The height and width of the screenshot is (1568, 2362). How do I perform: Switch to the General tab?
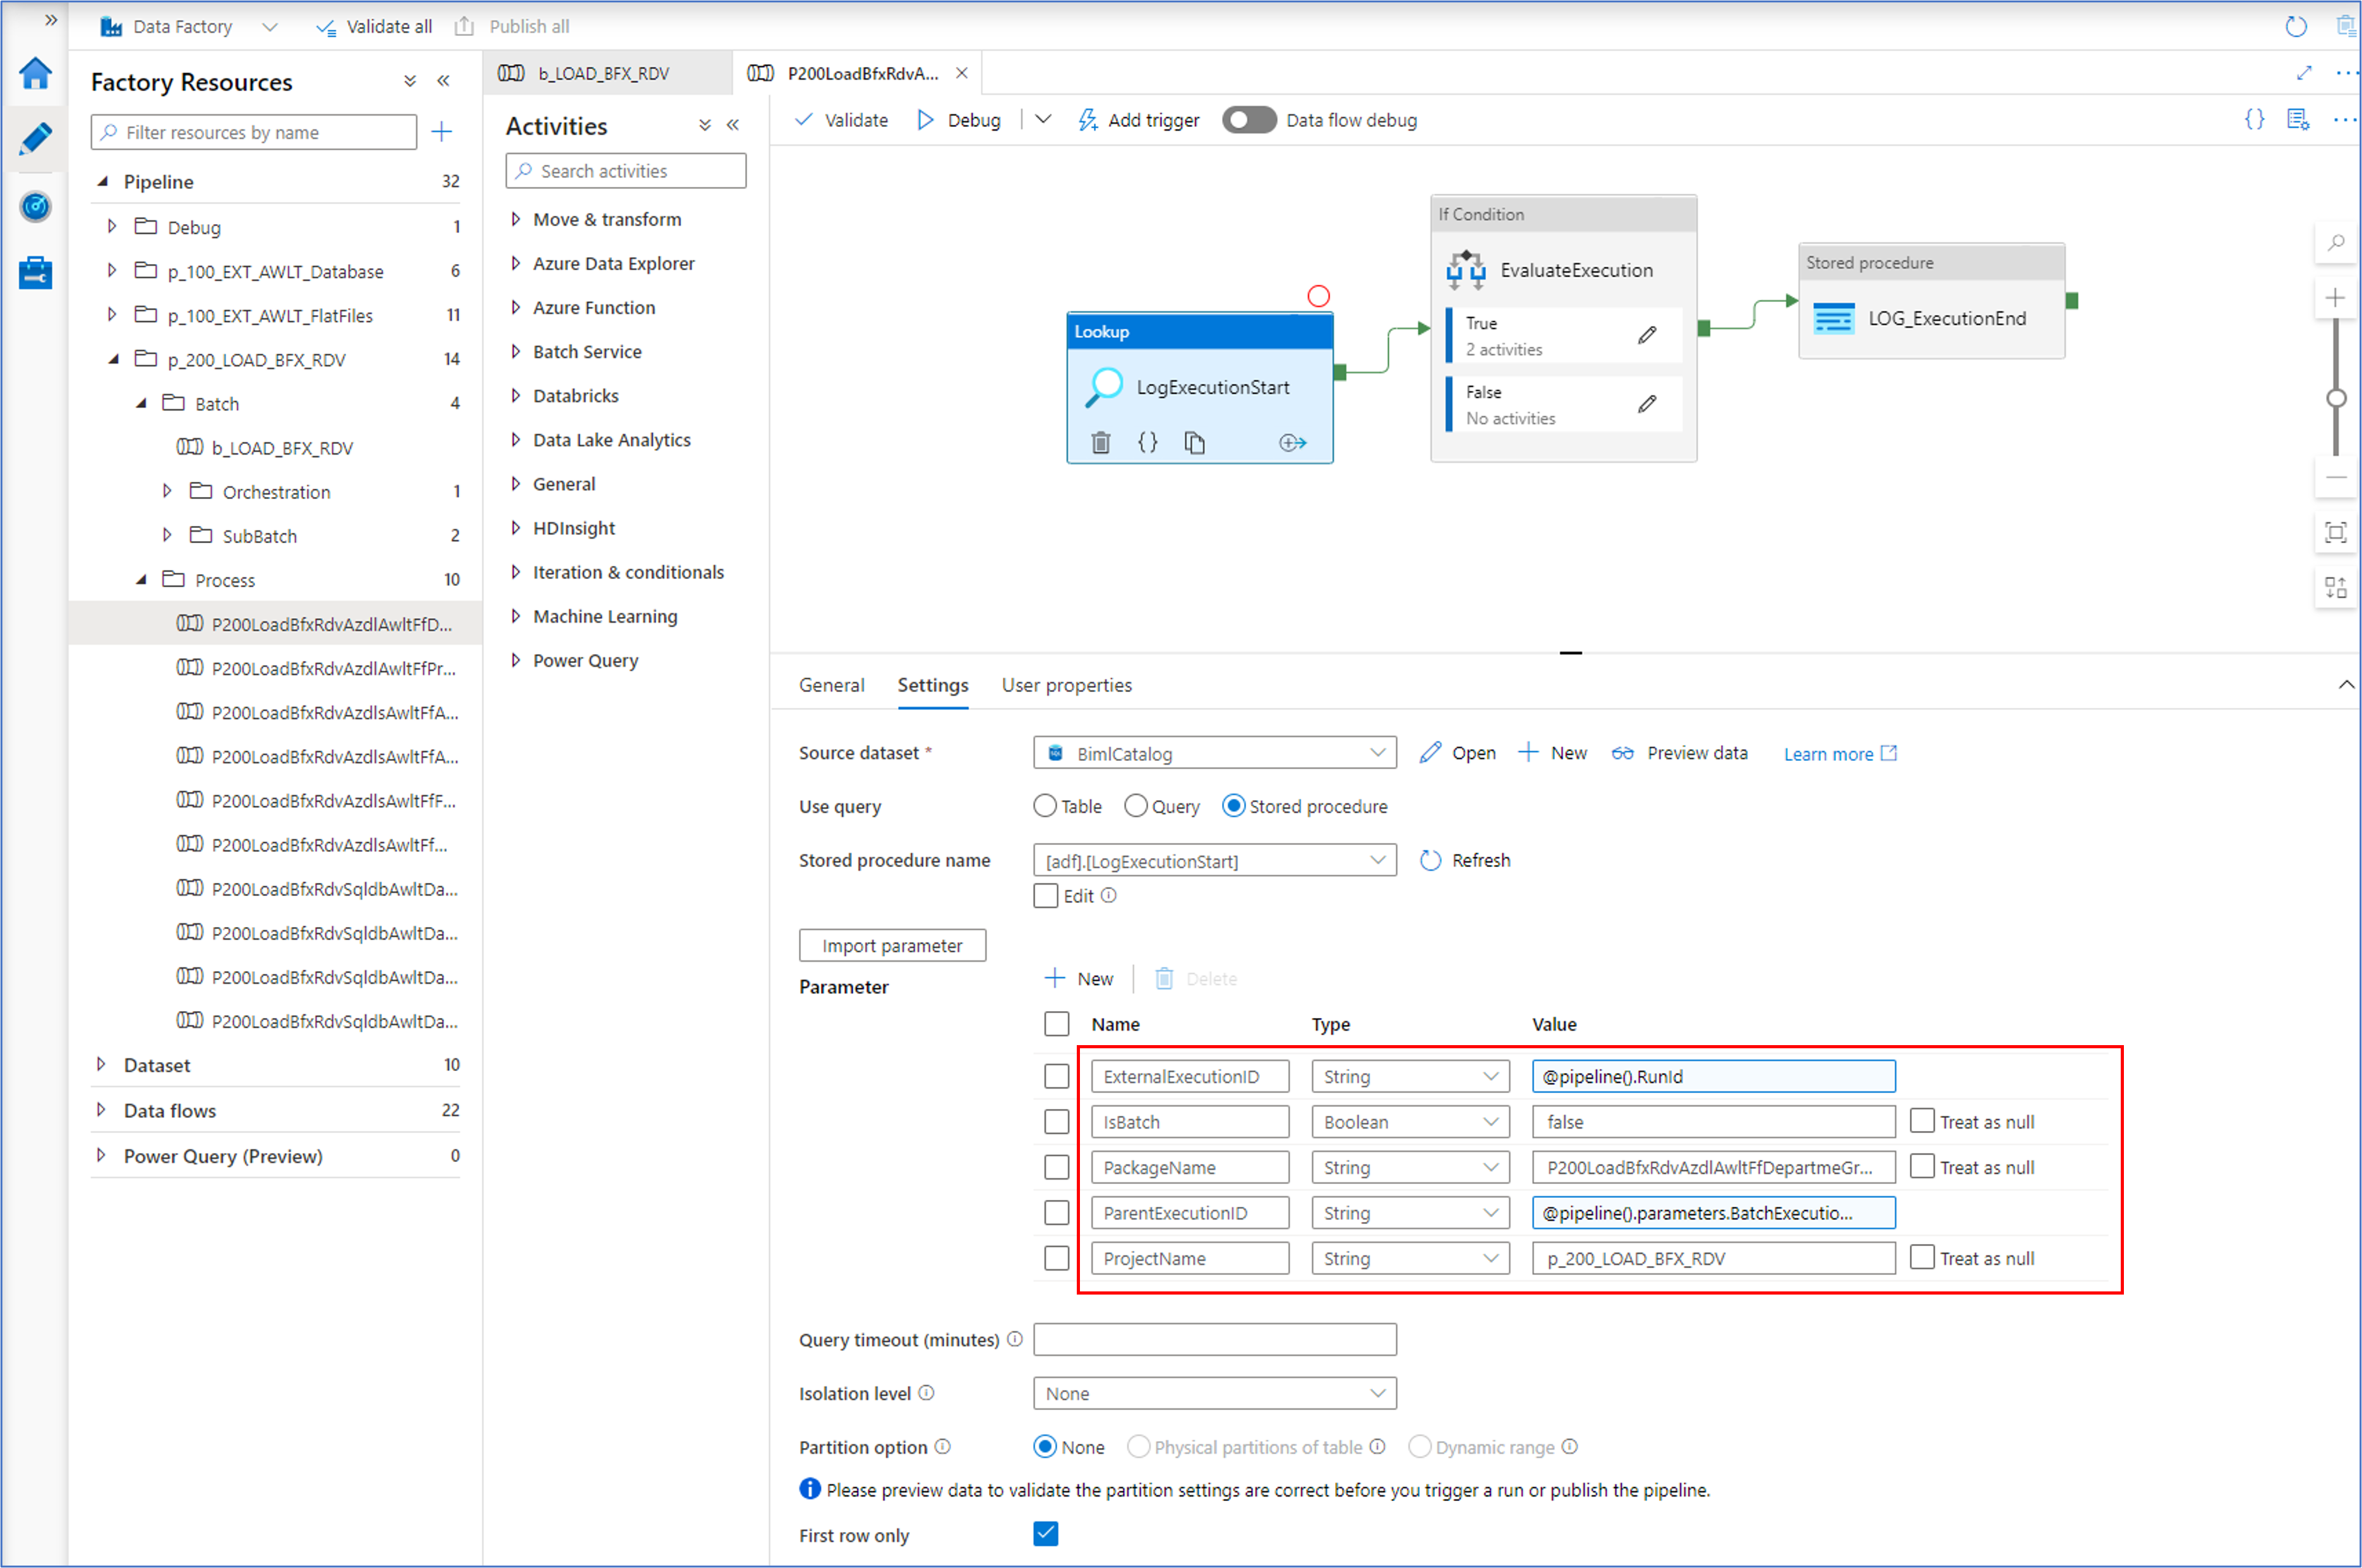(832, 685)
